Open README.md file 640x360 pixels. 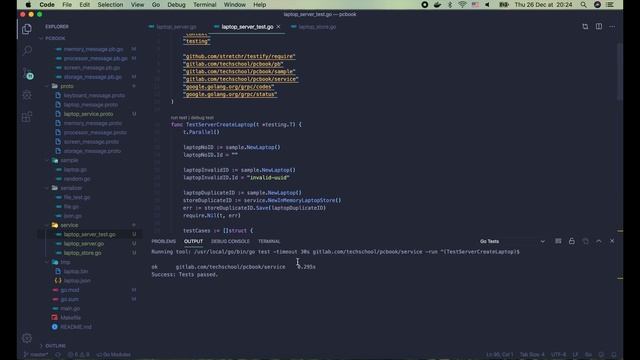click(x=76, y=327)
